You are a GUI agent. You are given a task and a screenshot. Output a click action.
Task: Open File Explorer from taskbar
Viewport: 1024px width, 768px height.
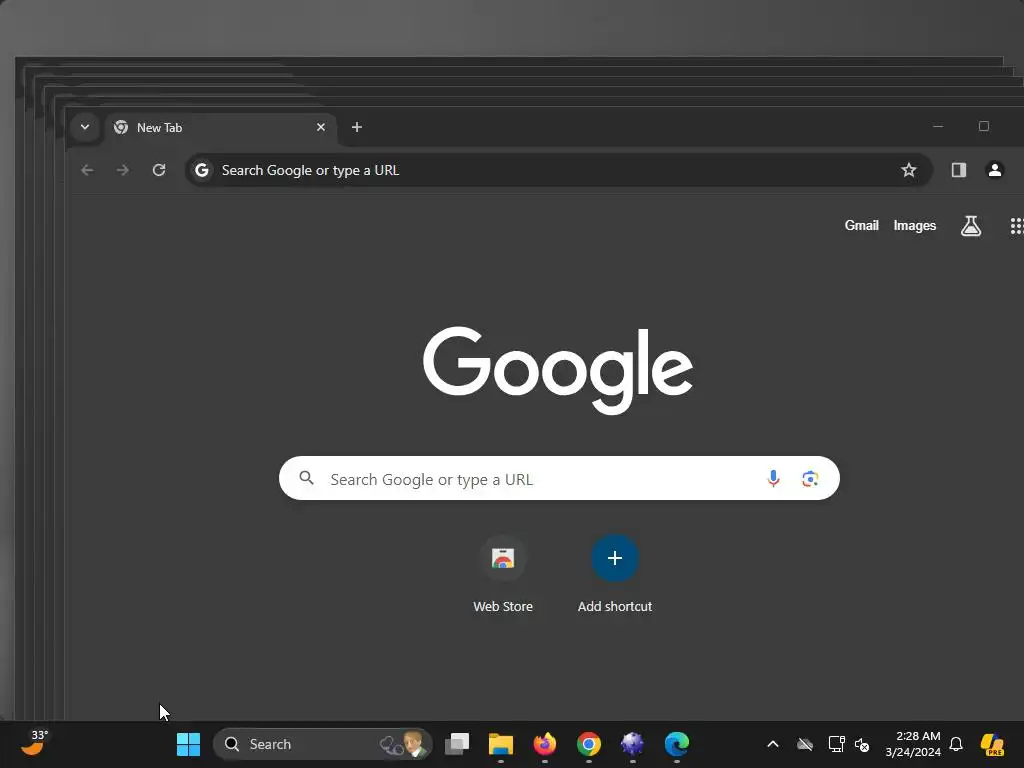point(501,744)
